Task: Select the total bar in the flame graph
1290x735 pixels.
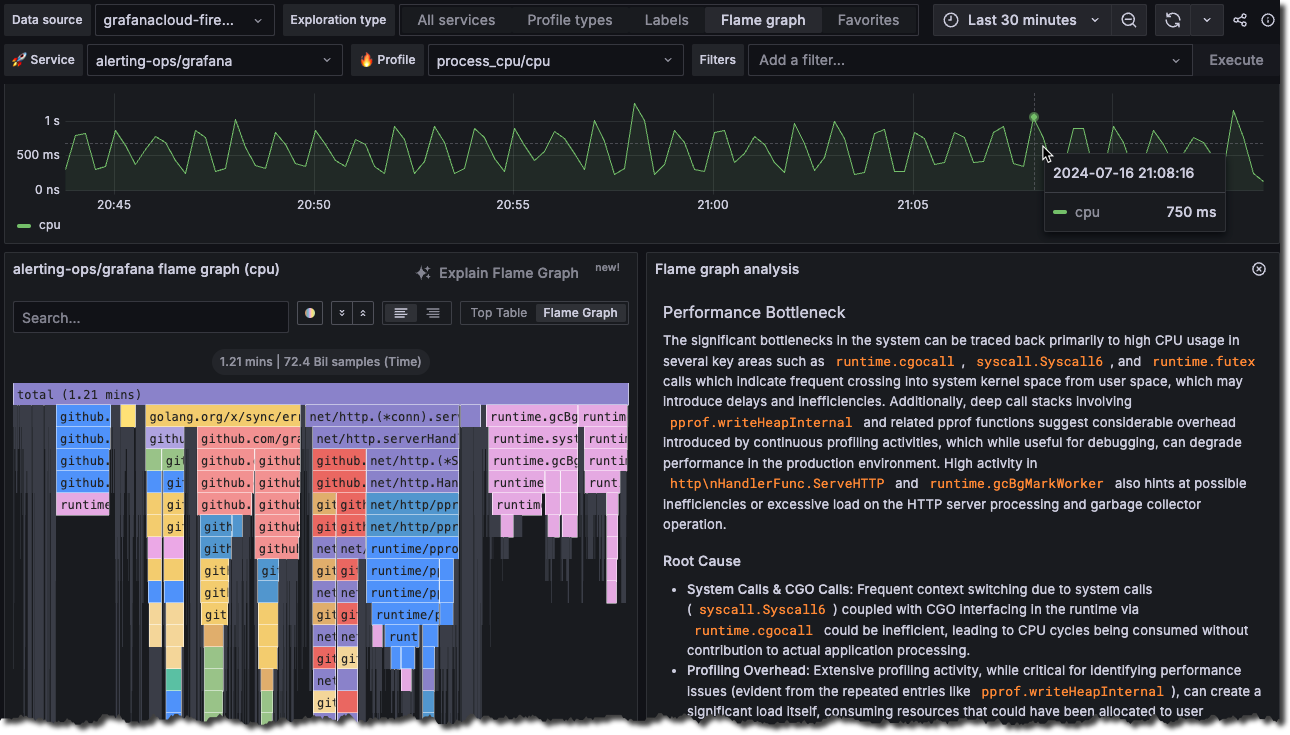Action: (x=320, y=394)
